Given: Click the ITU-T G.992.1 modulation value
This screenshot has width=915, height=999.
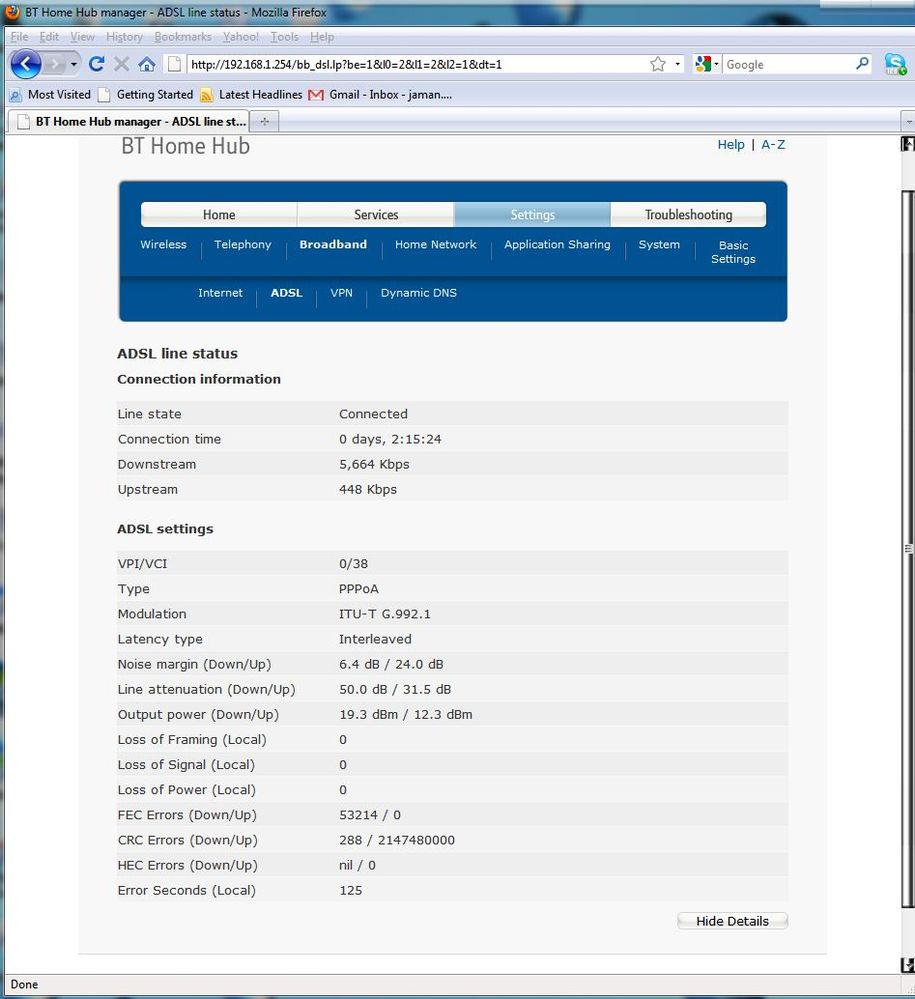Looking at the screenshot, I should tap(384, 614).
